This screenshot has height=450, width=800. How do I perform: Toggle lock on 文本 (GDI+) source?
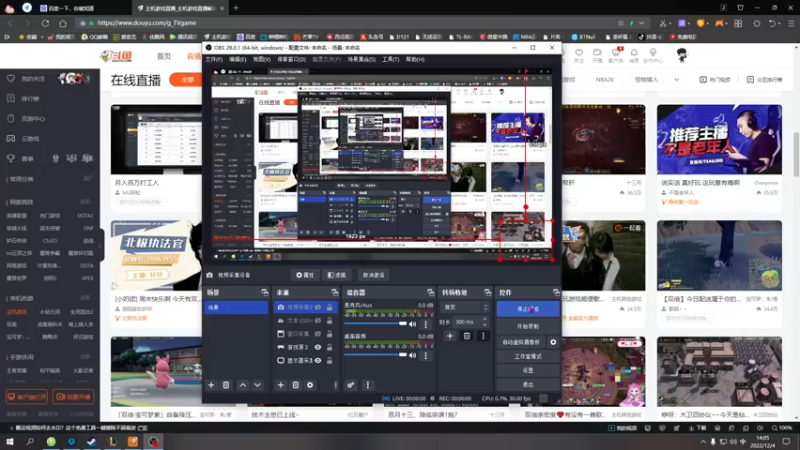tap(330, 320)
